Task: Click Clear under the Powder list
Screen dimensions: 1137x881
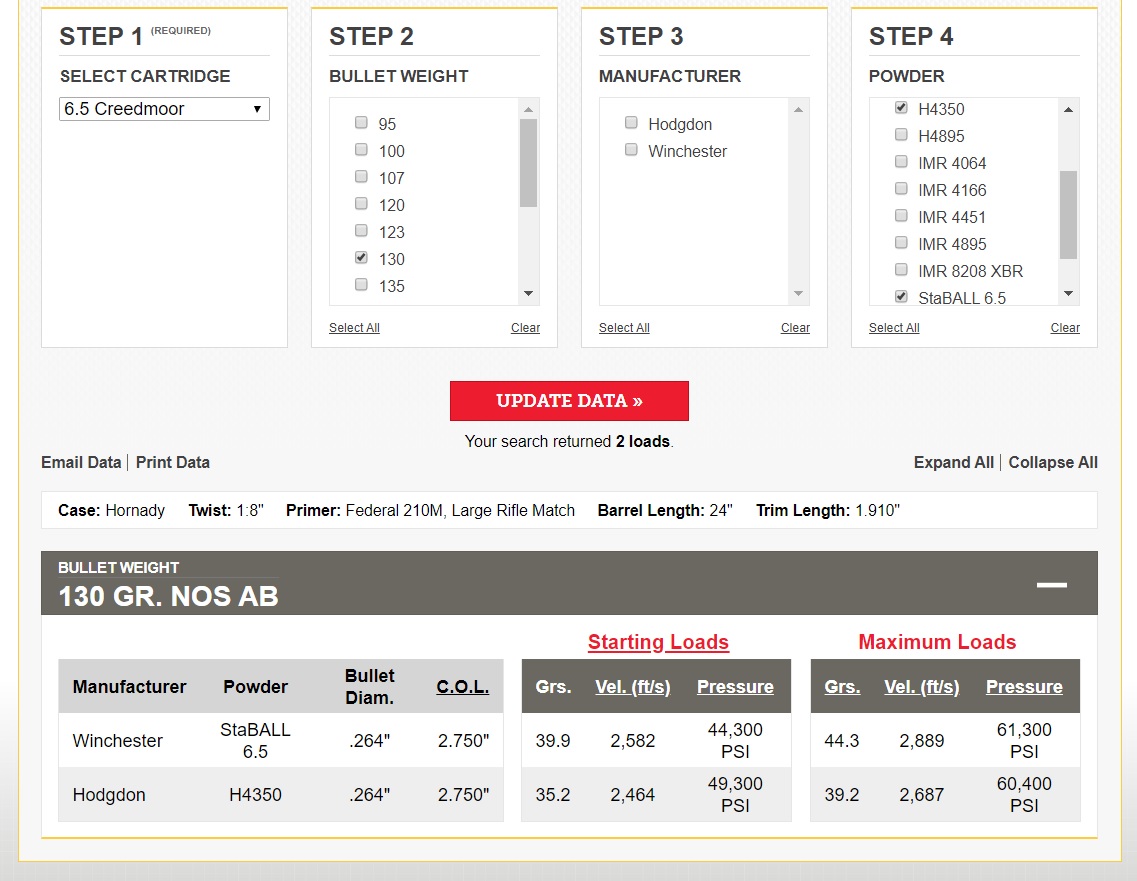Action: click(1064, 328)
